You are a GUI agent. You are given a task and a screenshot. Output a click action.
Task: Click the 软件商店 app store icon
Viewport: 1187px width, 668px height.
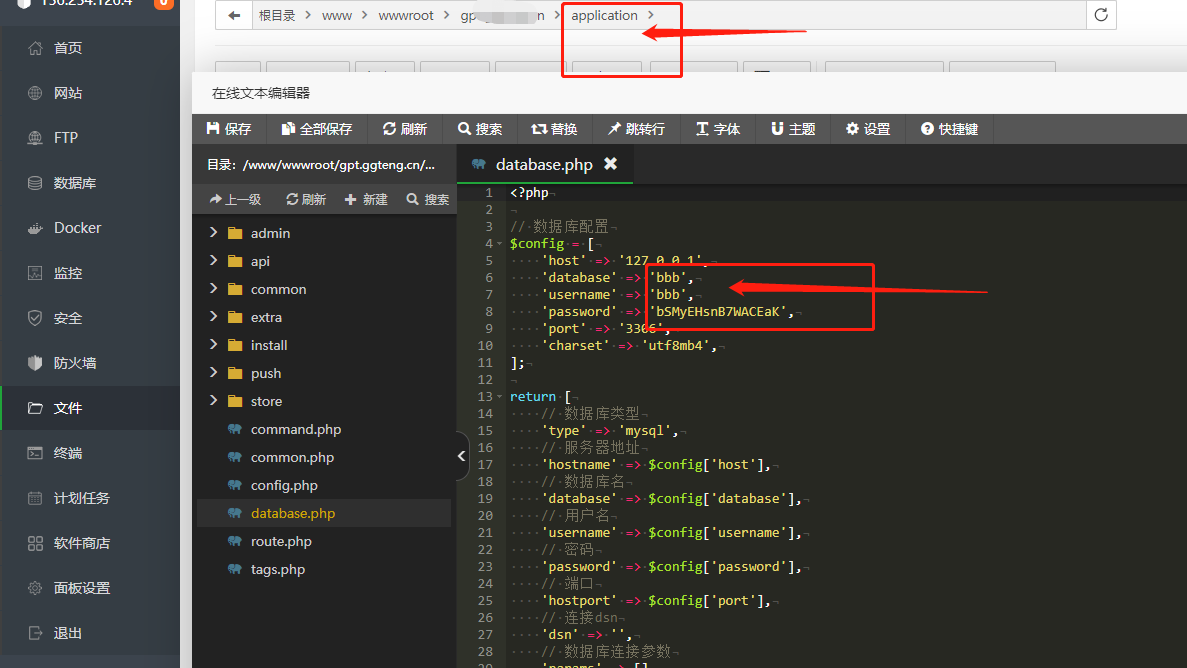[x=35, y=543]
